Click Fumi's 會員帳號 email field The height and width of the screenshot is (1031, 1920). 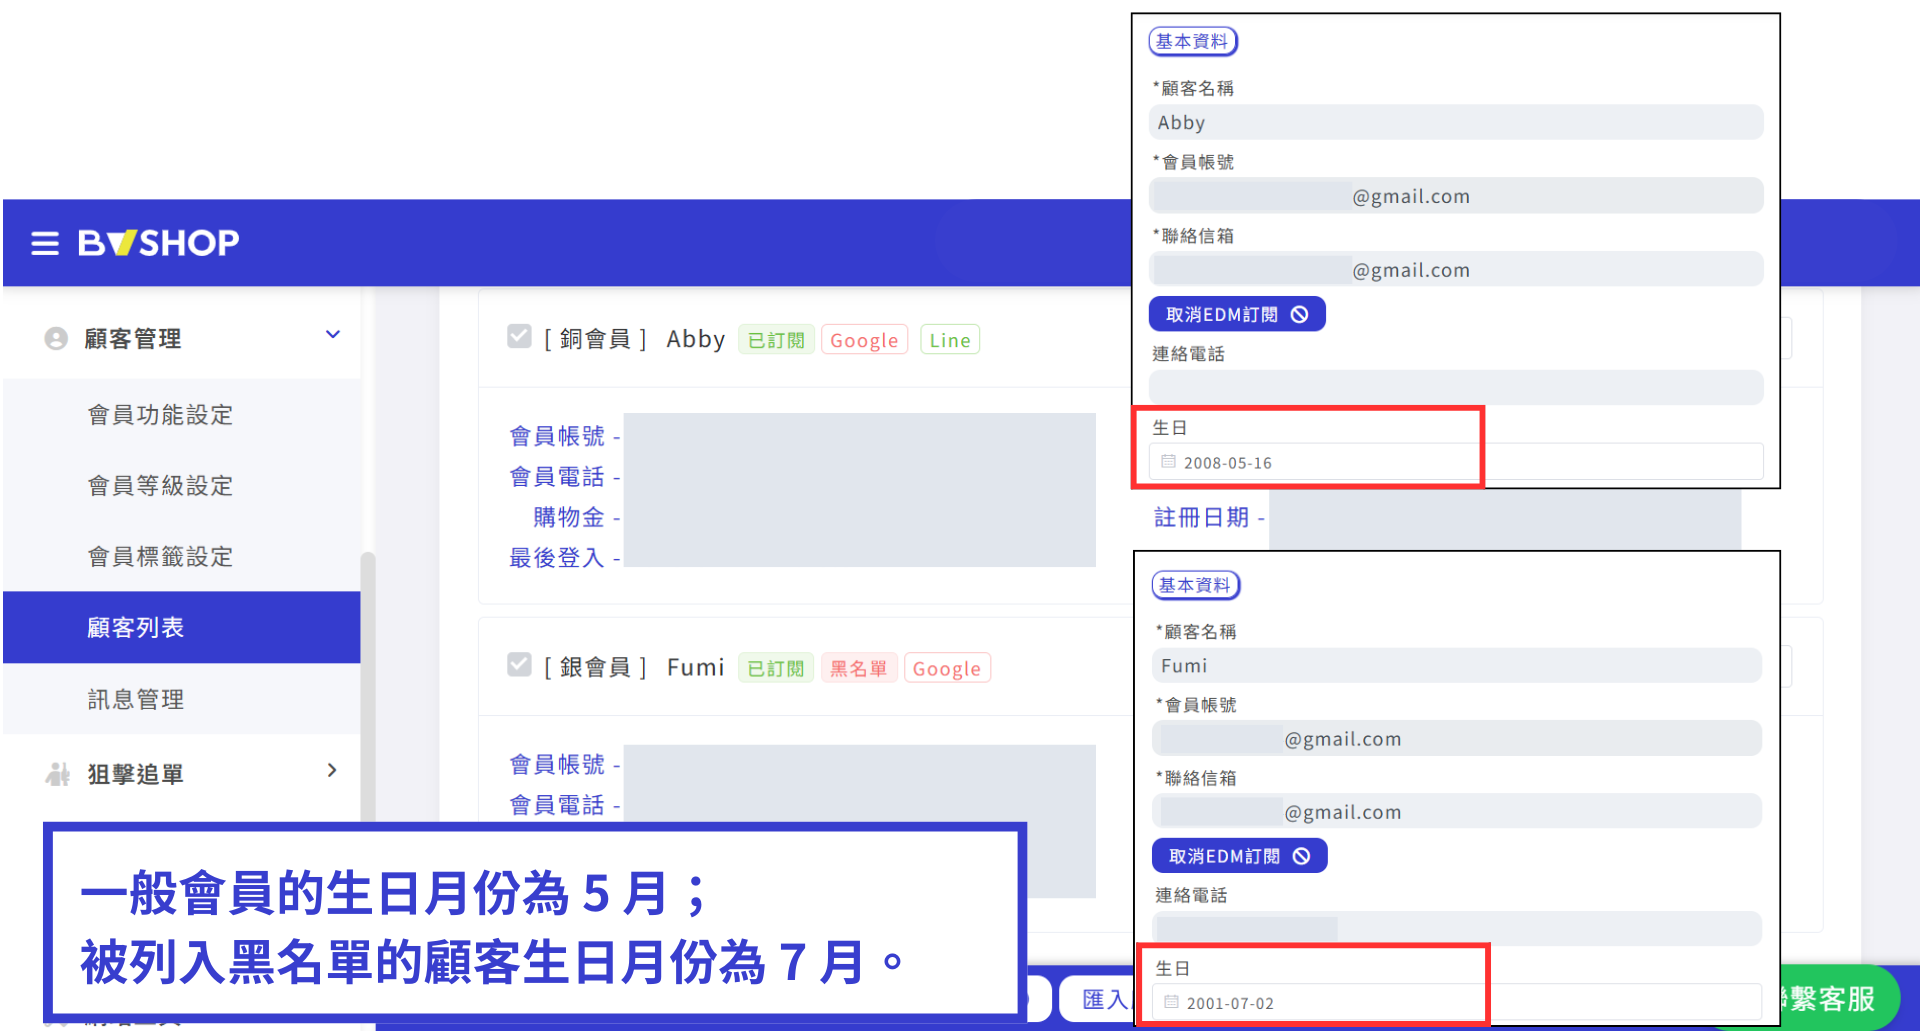pyautogui.click(x=1457, y=738)
